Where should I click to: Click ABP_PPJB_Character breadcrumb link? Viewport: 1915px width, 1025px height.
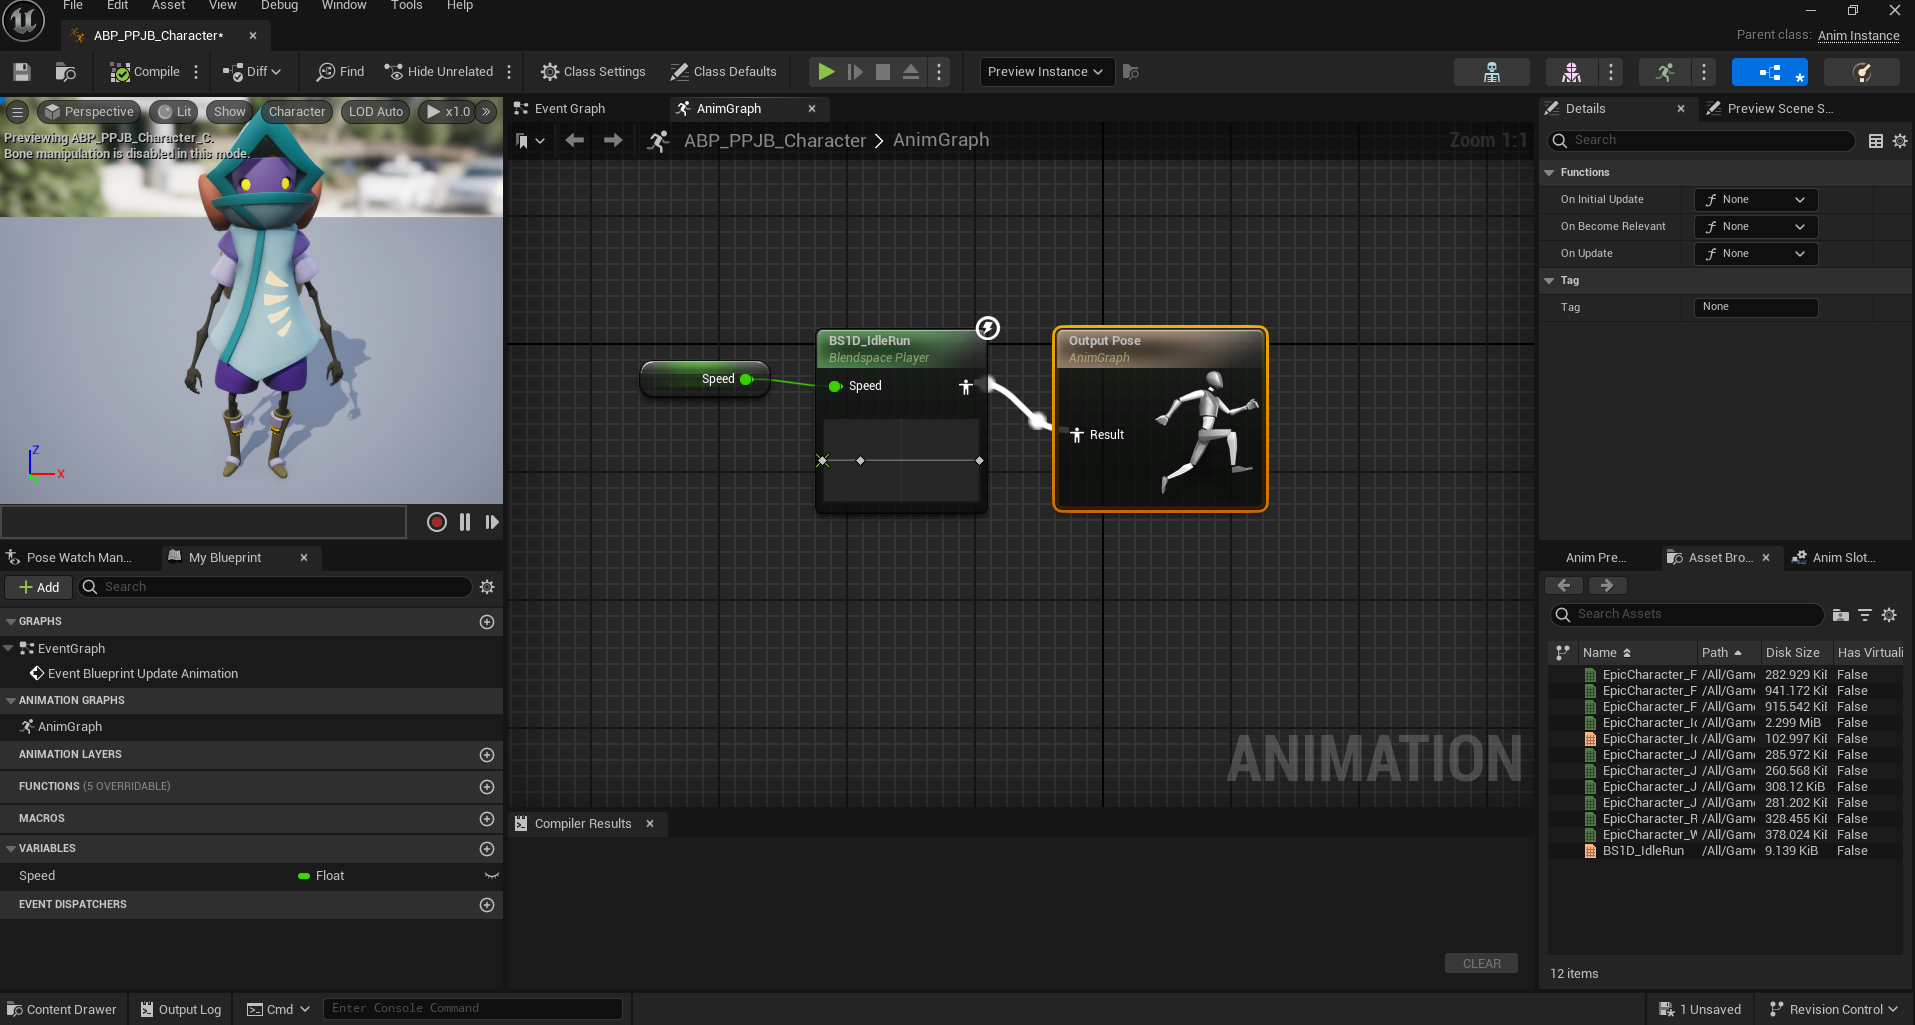coord(774,141)
